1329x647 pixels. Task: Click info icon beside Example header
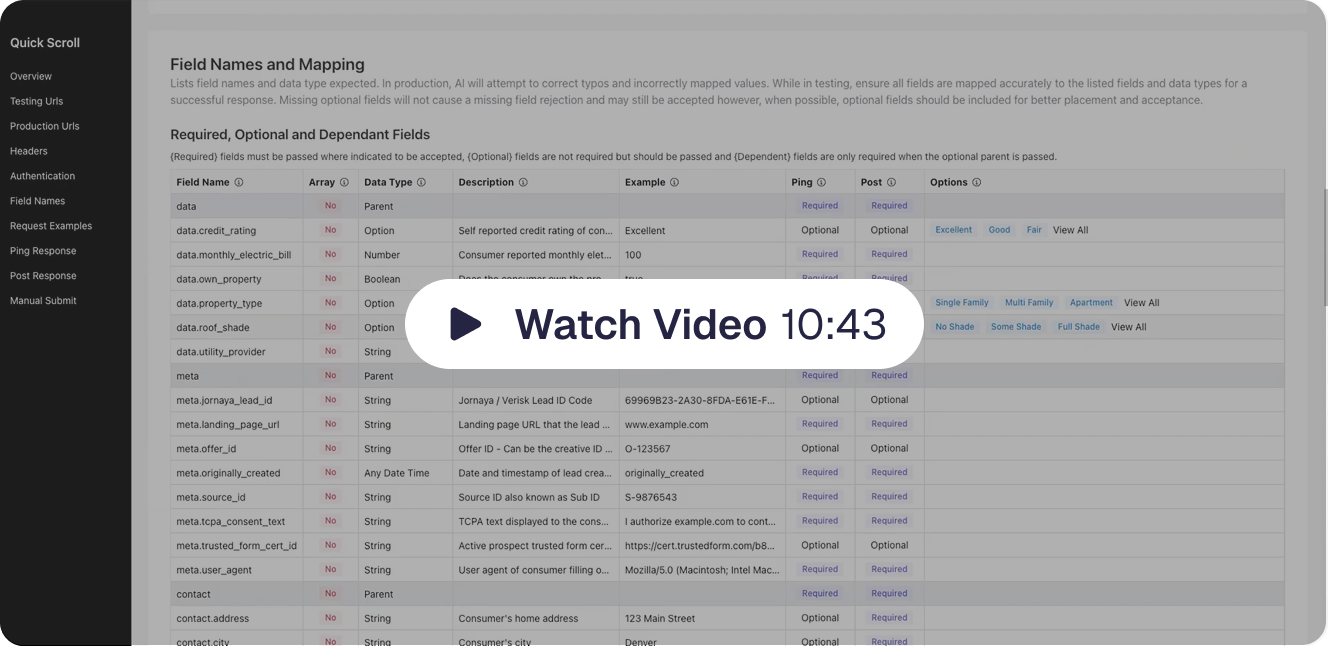click(x=674, y=183)
